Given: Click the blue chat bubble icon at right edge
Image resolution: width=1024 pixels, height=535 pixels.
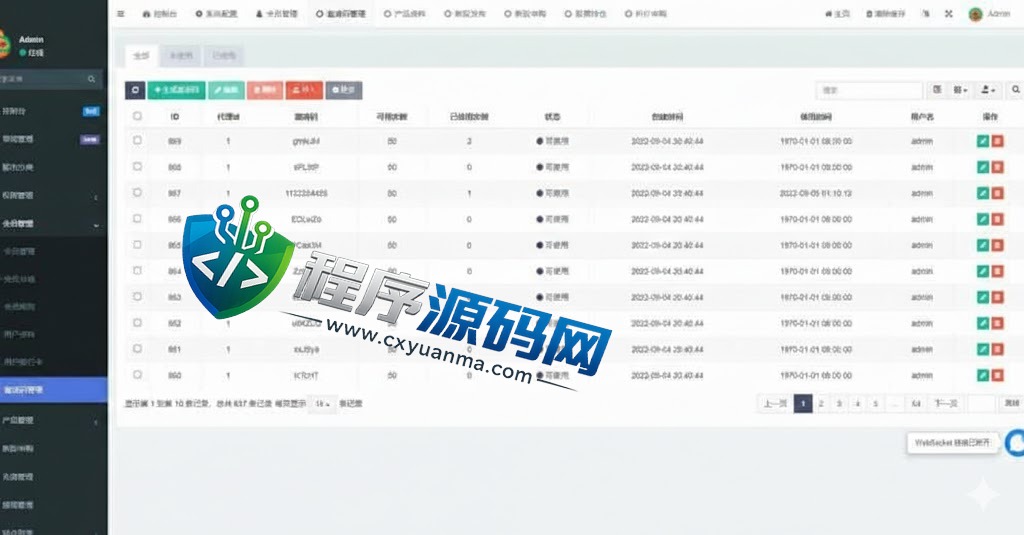Looking at the screenshot, I should (x=1015, y=443).
